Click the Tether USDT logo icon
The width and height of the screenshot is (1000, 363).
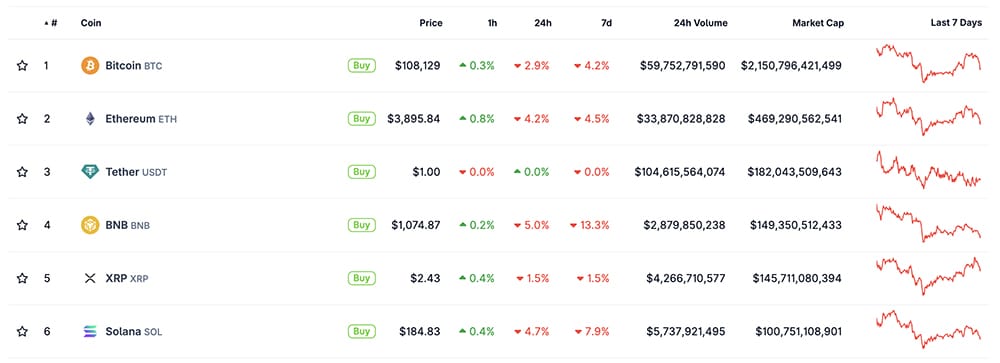point(90,172)
